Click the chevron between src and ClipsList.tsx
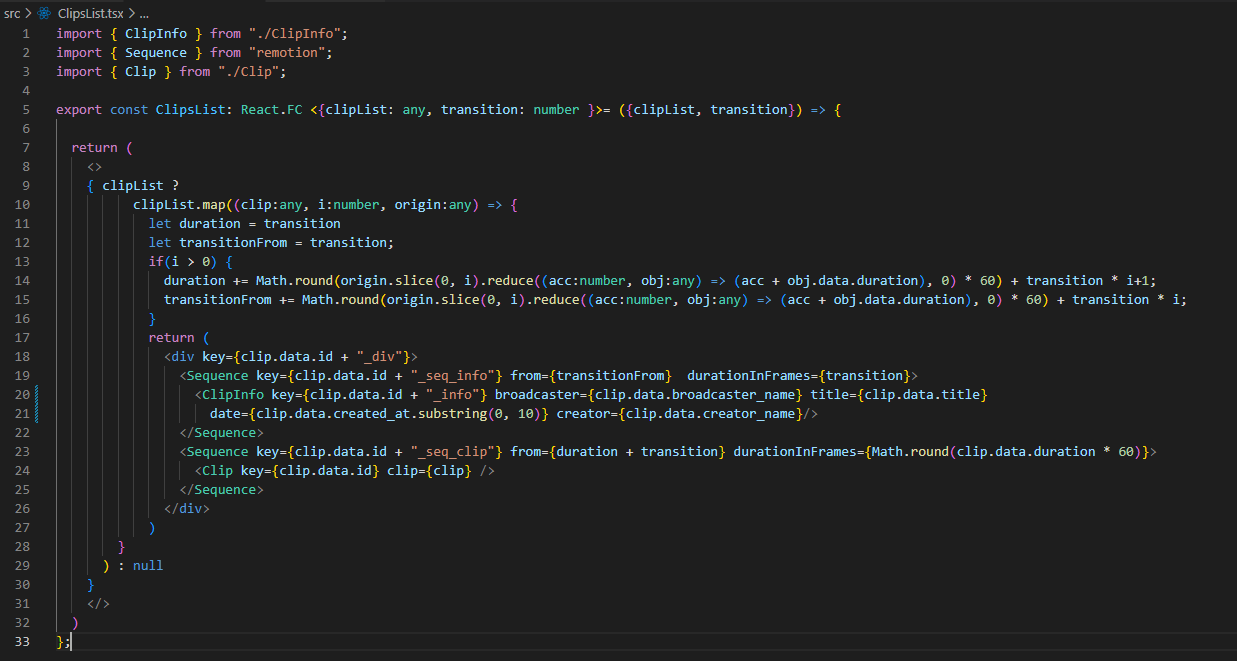This screenshot has width=1237, height=661. [29, 13]
